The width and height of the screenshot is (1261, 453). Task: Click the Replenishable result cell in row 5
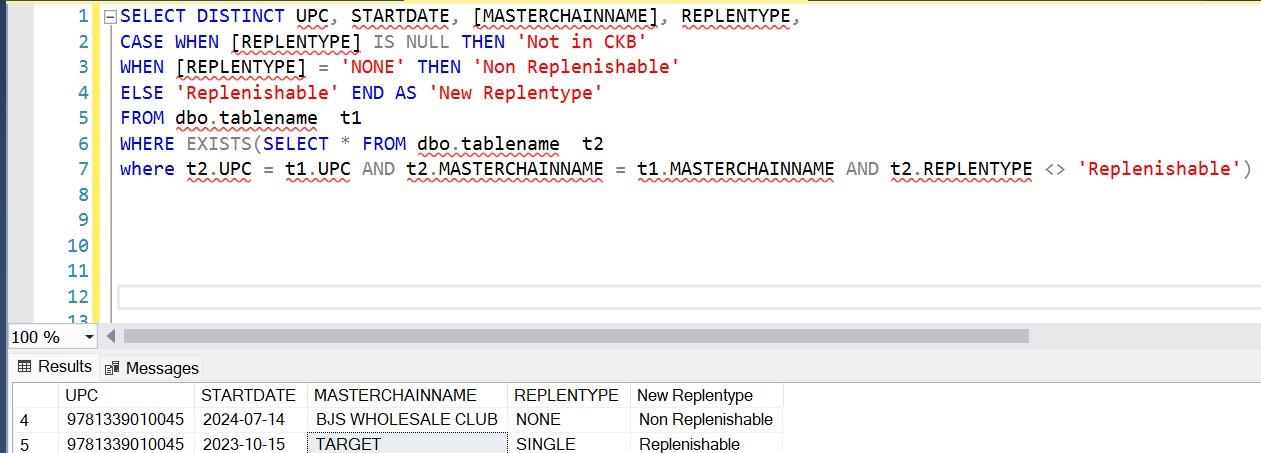(x=706, y=443)
